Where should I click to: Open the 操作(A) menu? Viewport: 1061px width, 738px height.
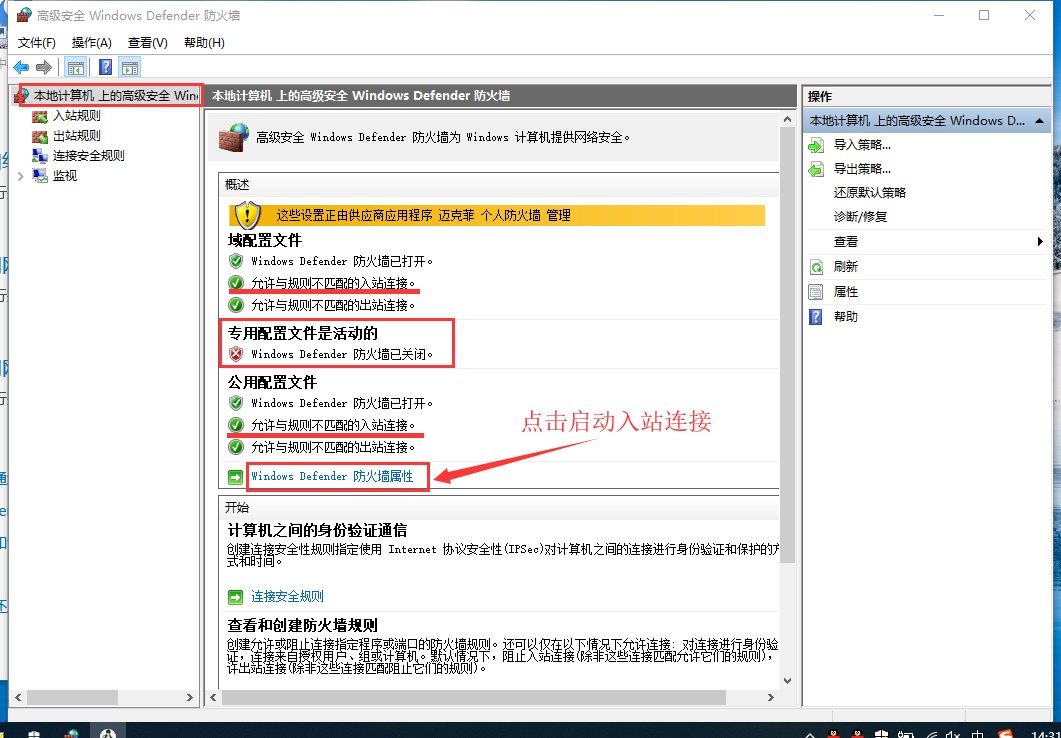coord(91,43)
